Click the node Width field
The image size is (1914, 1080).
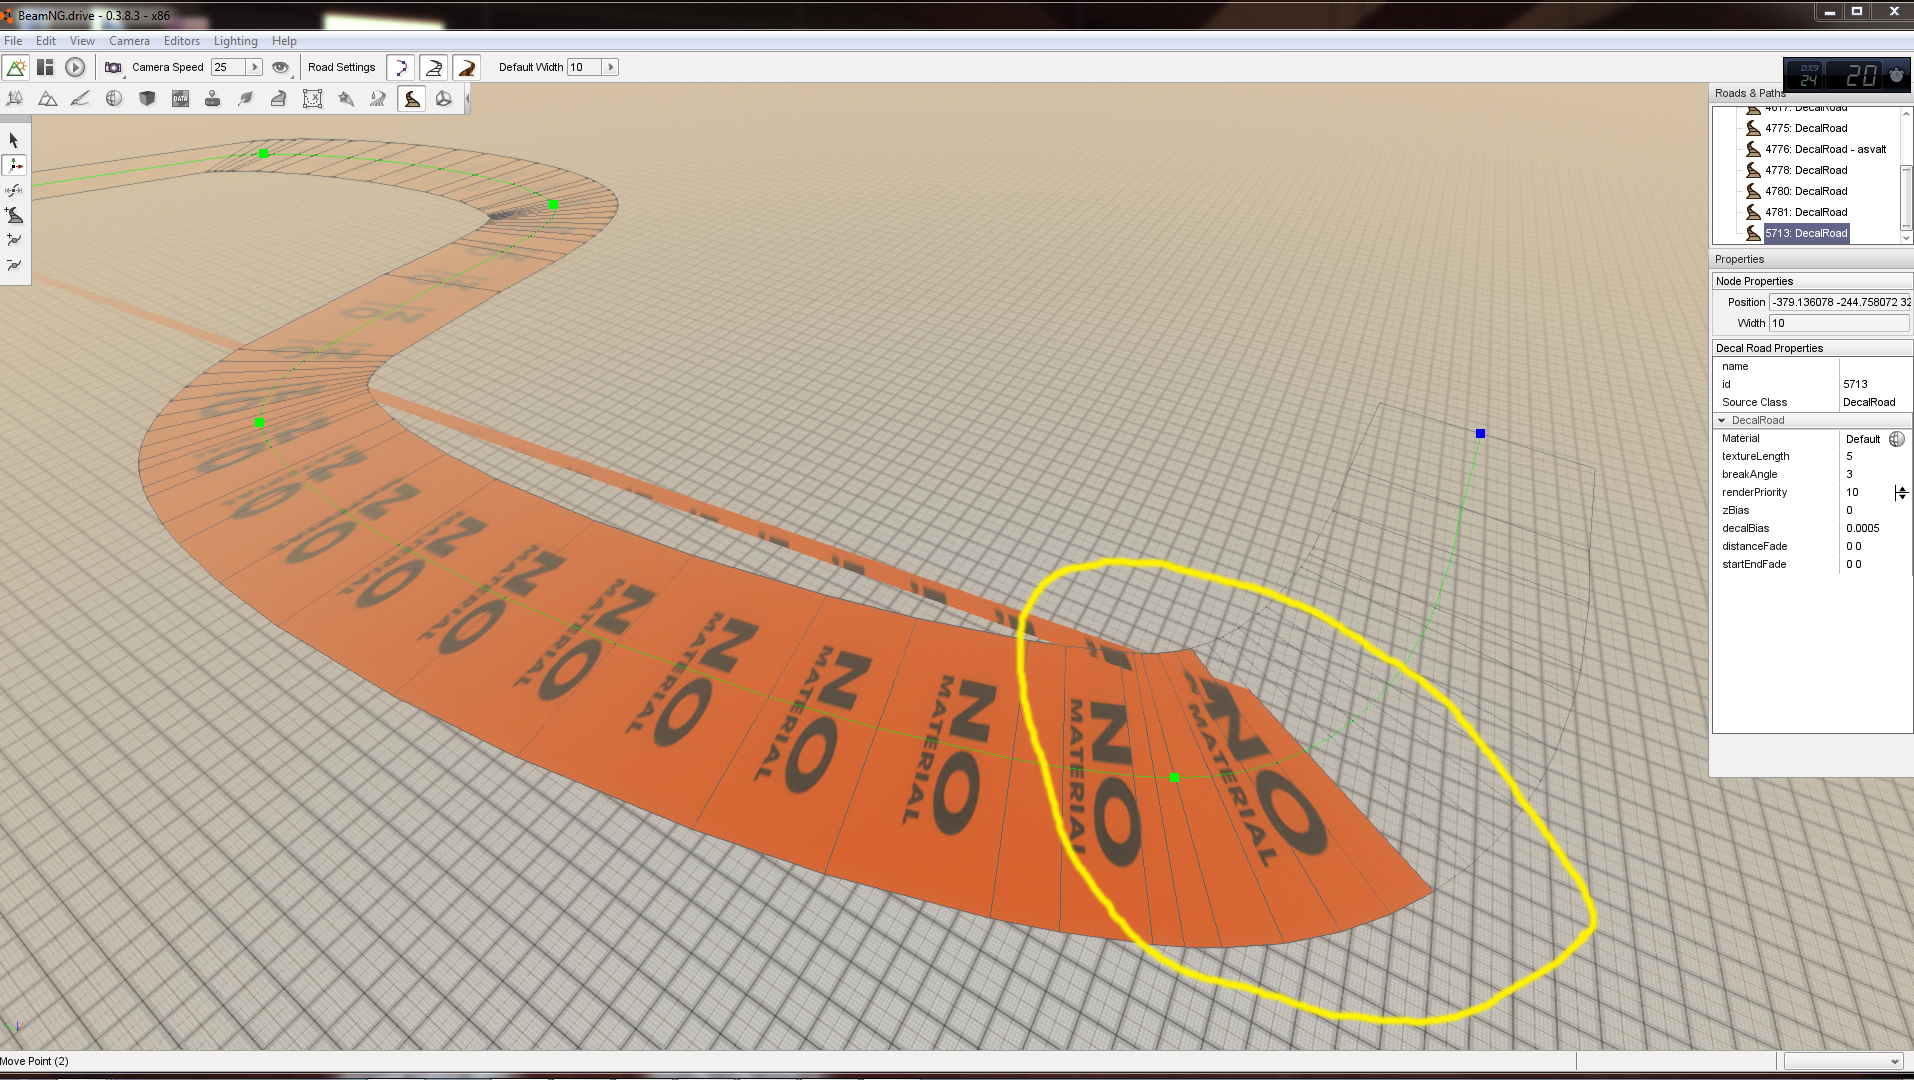[1840, 323]
